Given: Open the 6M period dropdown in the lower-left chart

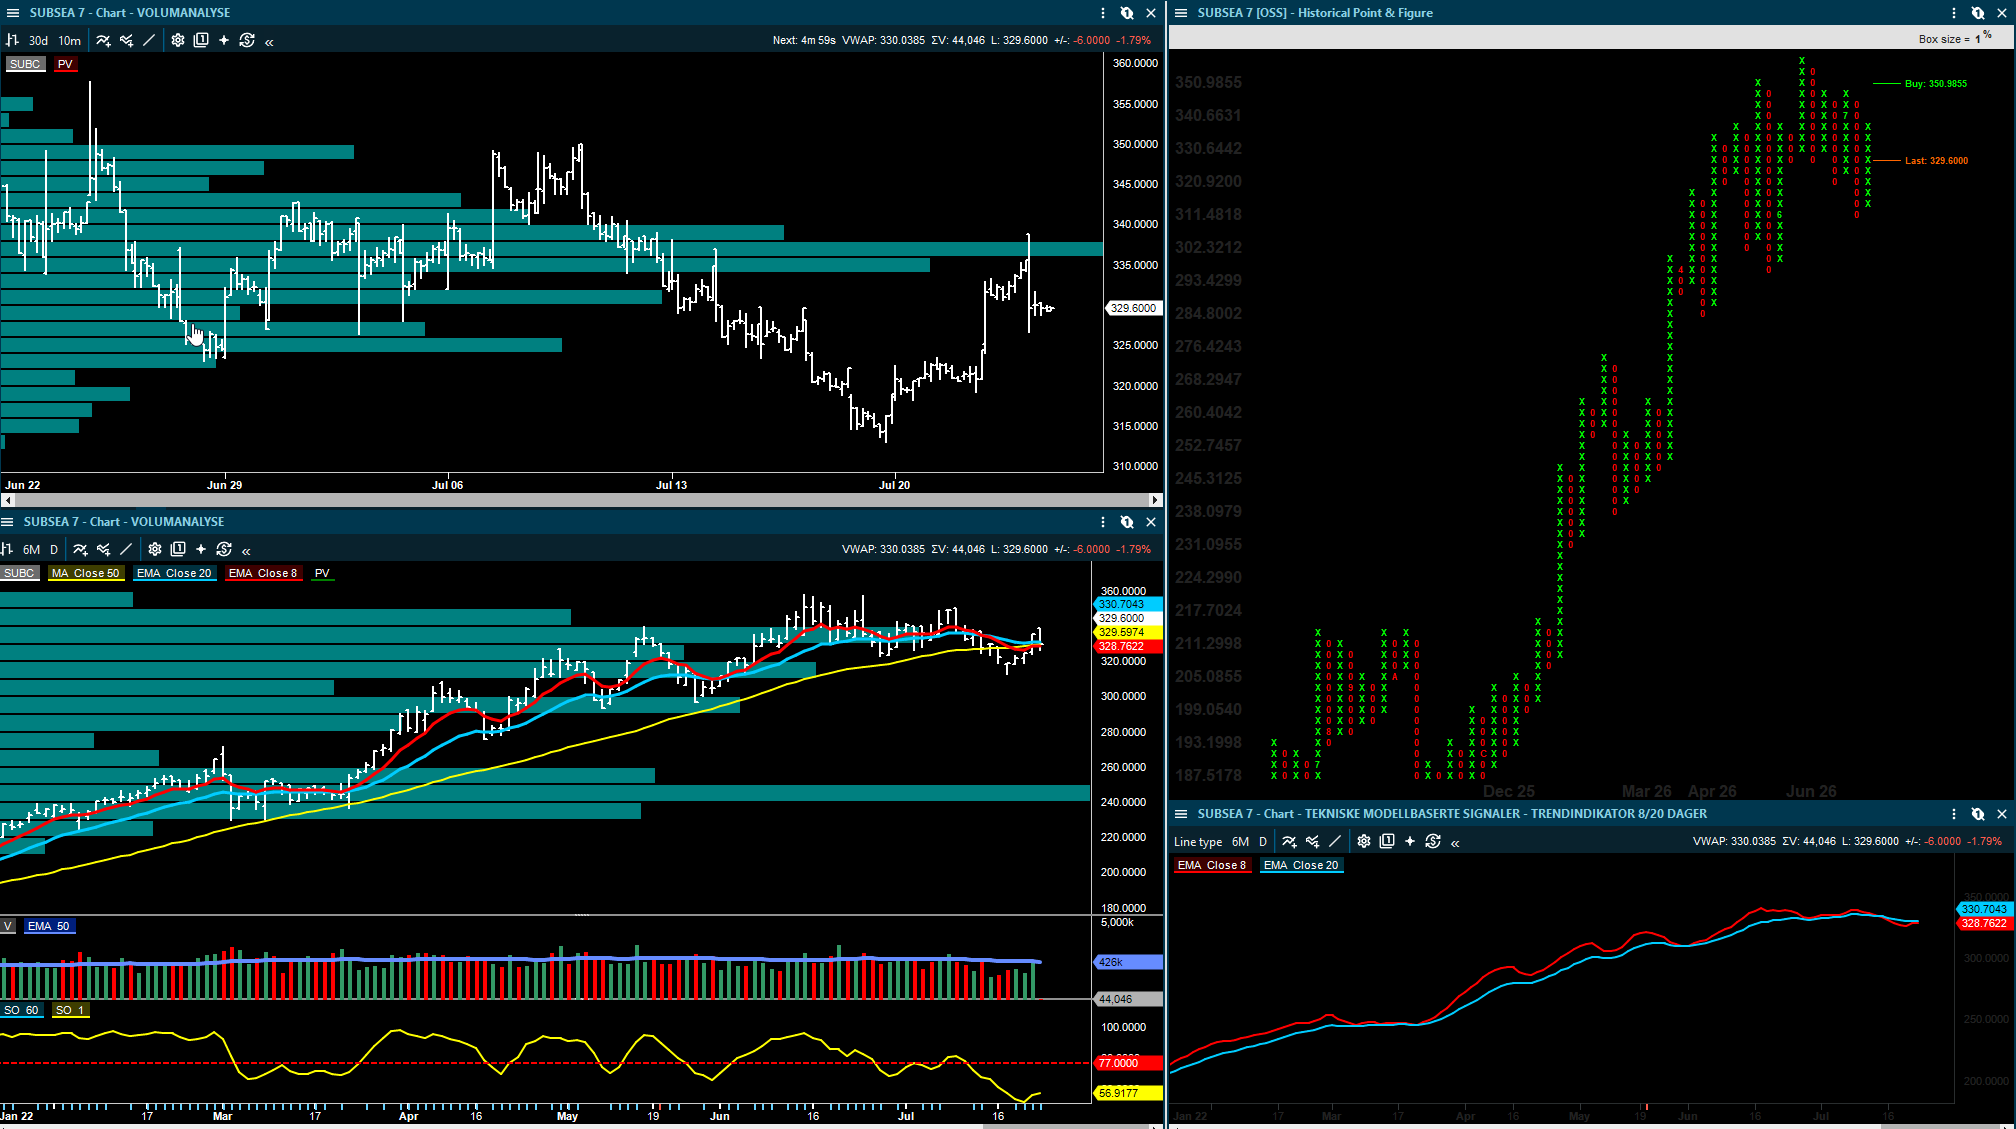Looking at the screenshot, I should 32,549.
